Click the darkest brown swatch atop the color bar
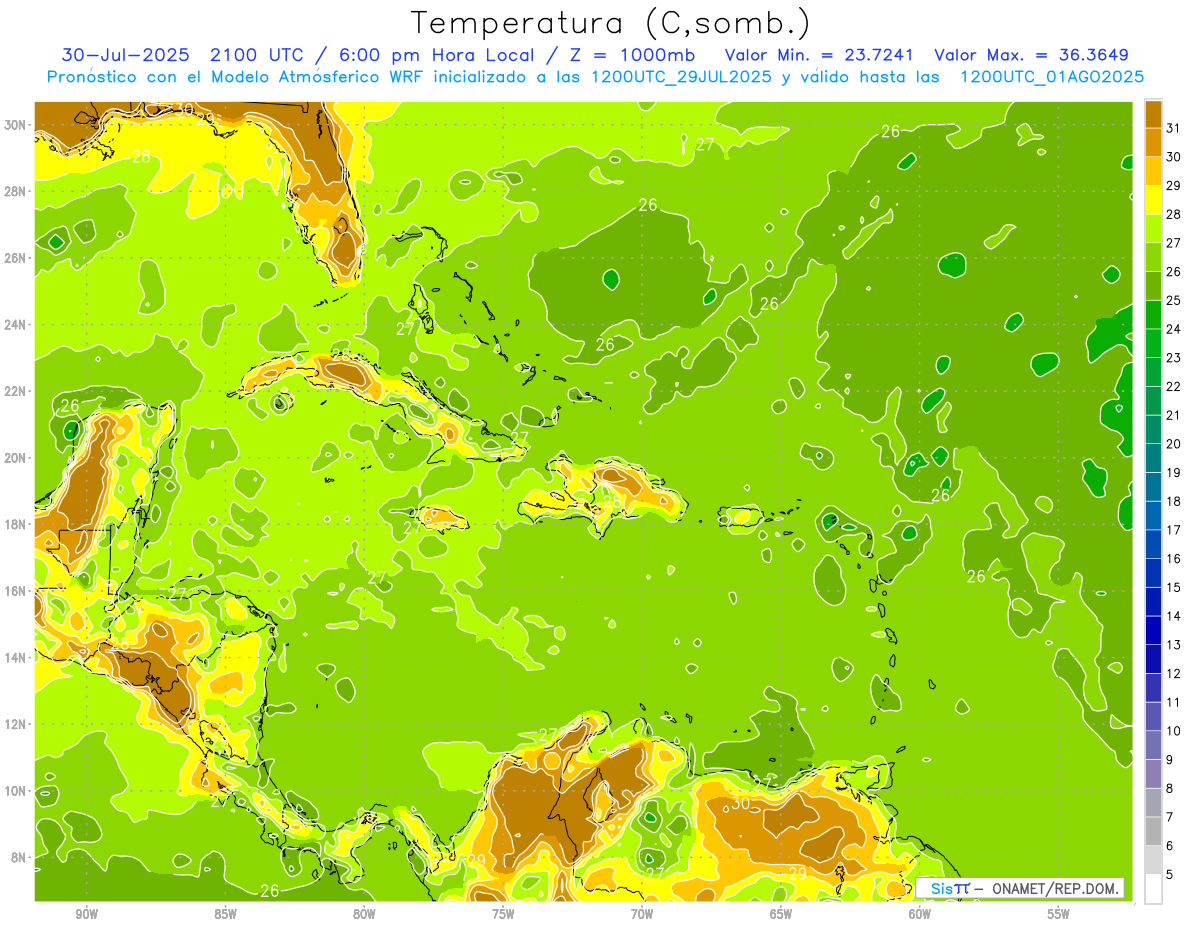The width and height of the screenshot is (1200, 927). click(1153, 114)
